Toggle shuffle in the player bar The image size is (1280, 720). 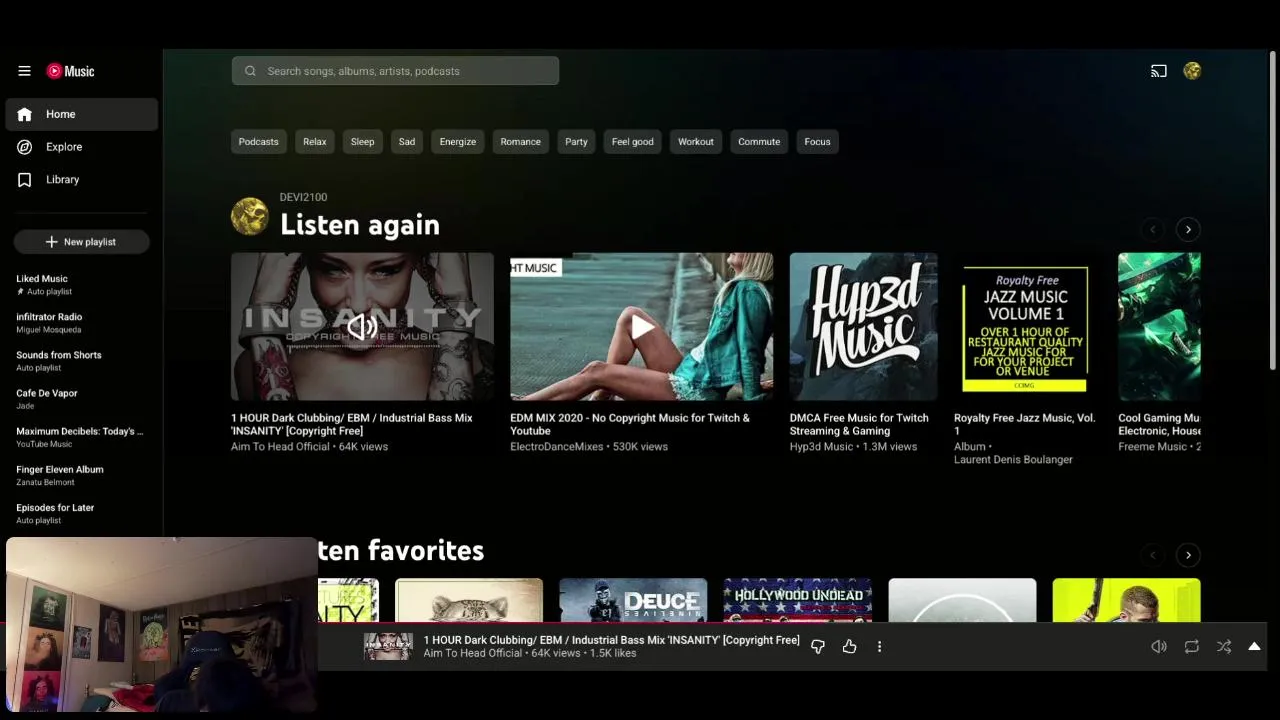pos(1224,647)
